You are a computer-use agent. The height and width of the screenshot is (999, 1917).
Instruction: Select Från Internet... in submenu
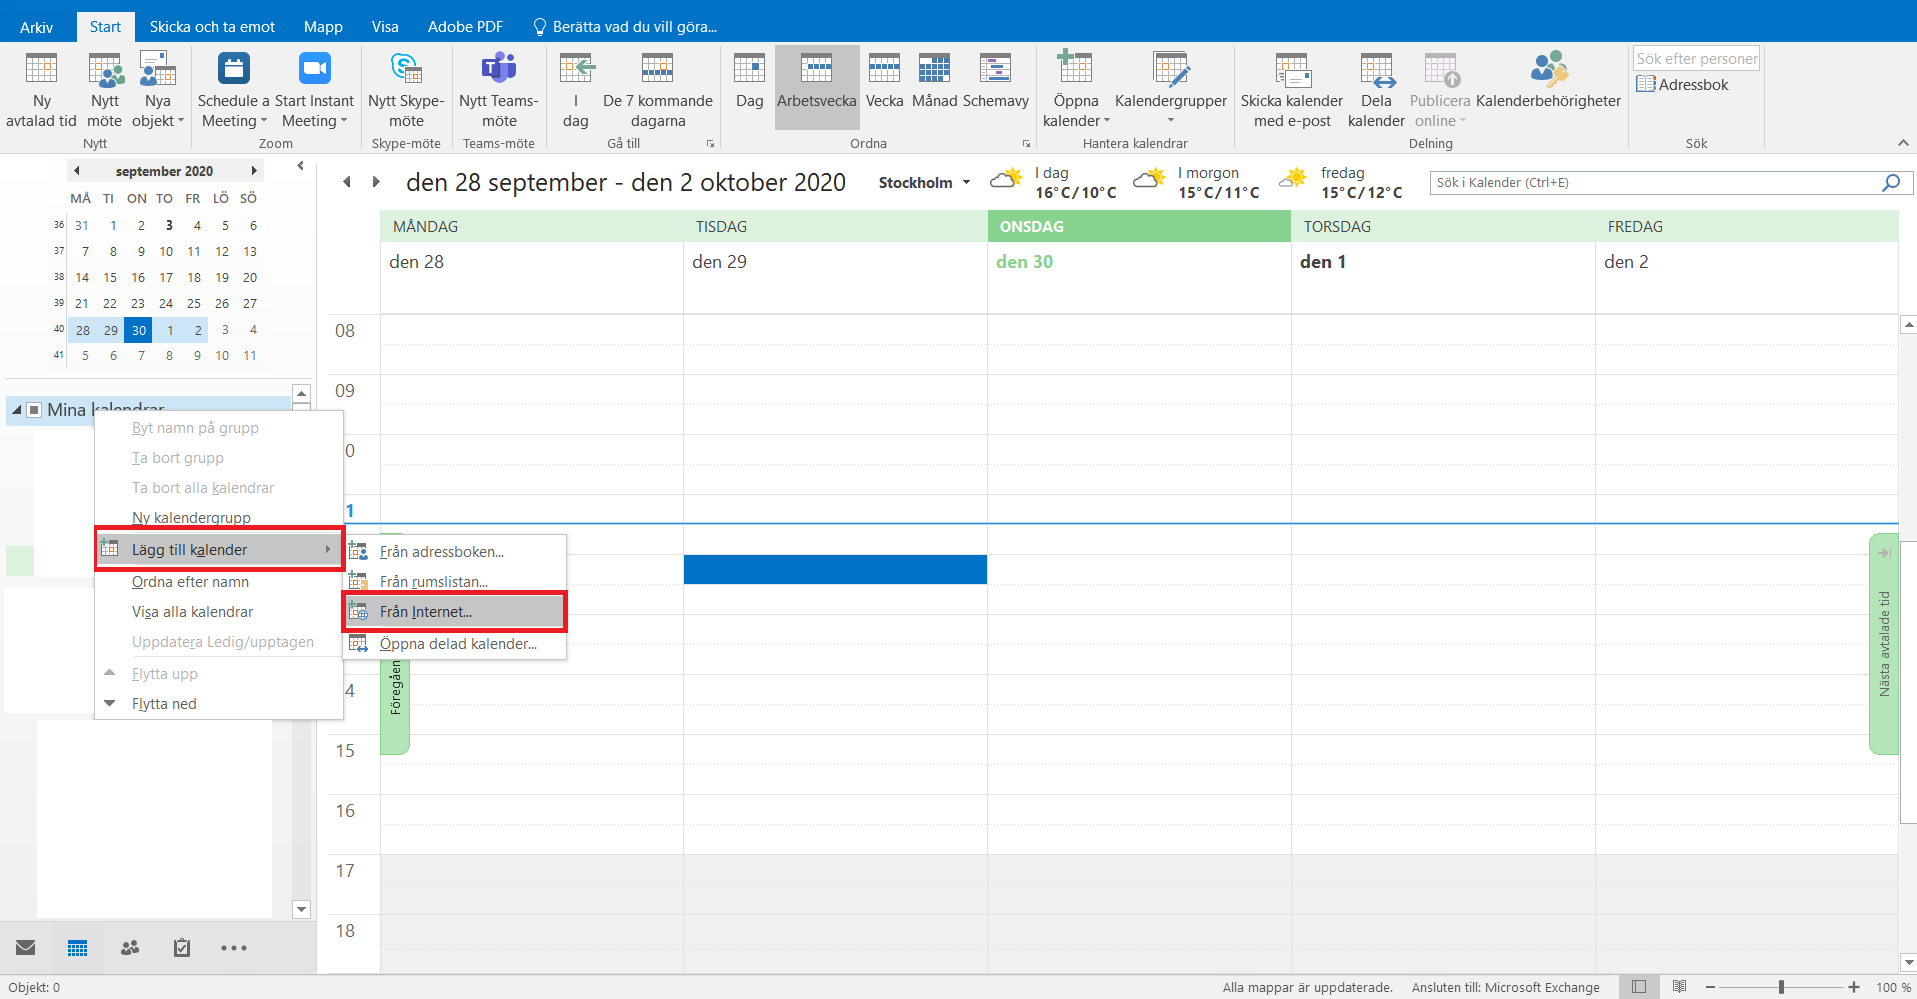tap(426, 612)
